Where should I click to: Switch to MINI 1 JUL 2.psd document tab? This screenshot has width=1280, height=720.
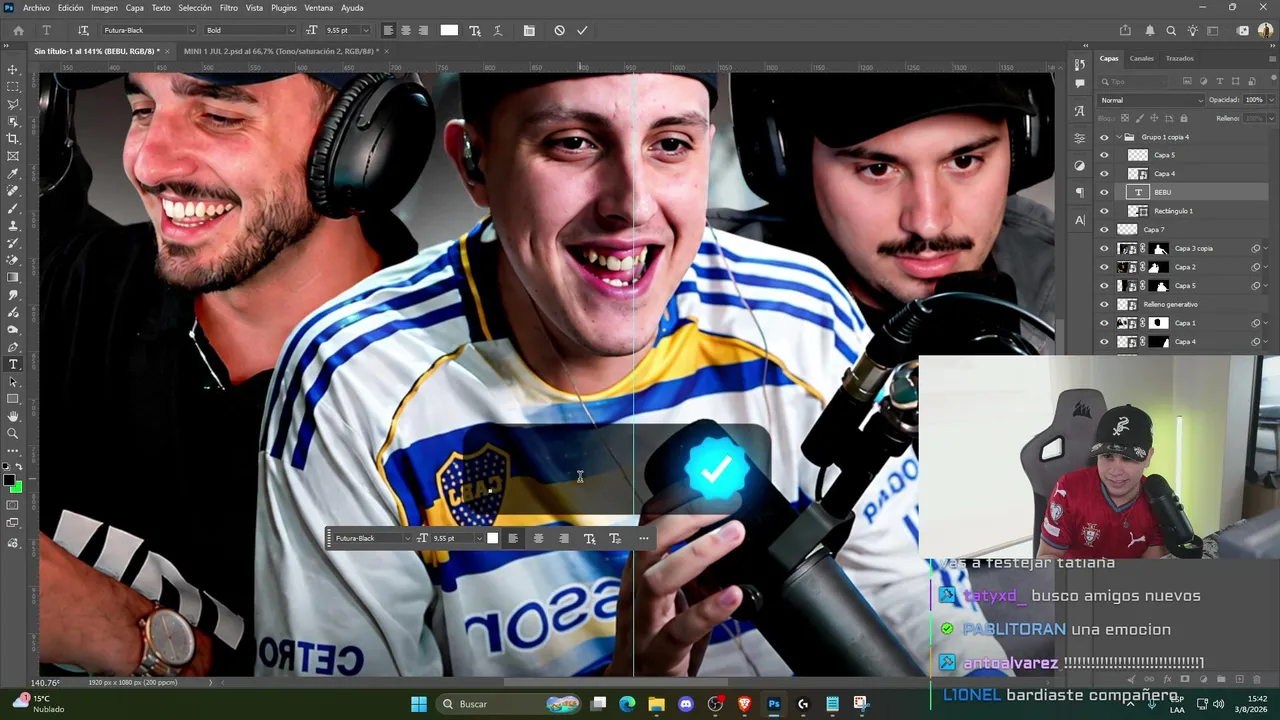(280, 51)
